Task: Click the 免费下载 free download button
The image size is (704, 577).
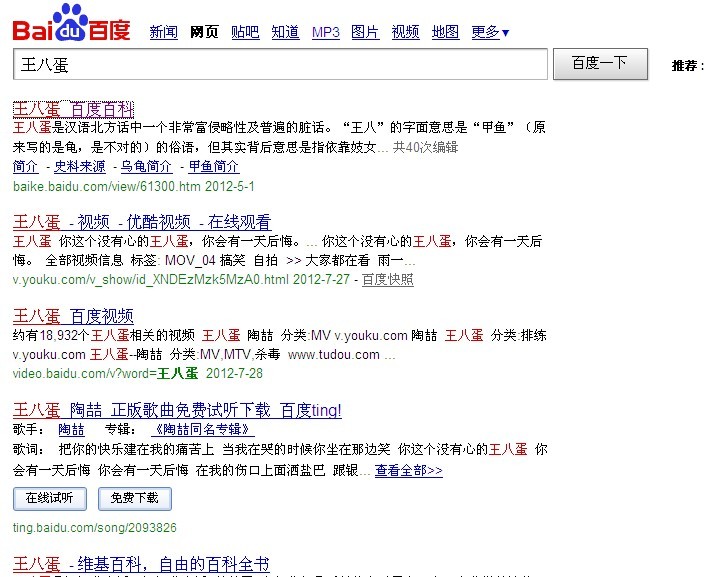Action: [135, 498]
